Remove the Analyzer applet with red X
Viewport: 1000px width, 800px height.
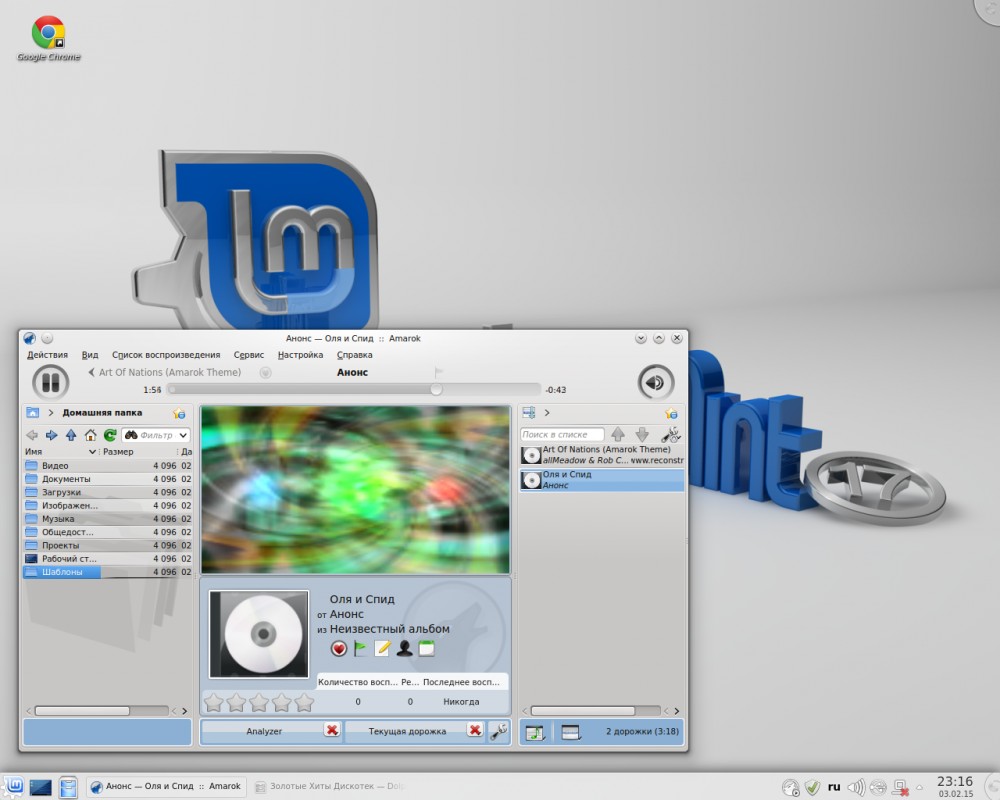click(x=331, y=731)
